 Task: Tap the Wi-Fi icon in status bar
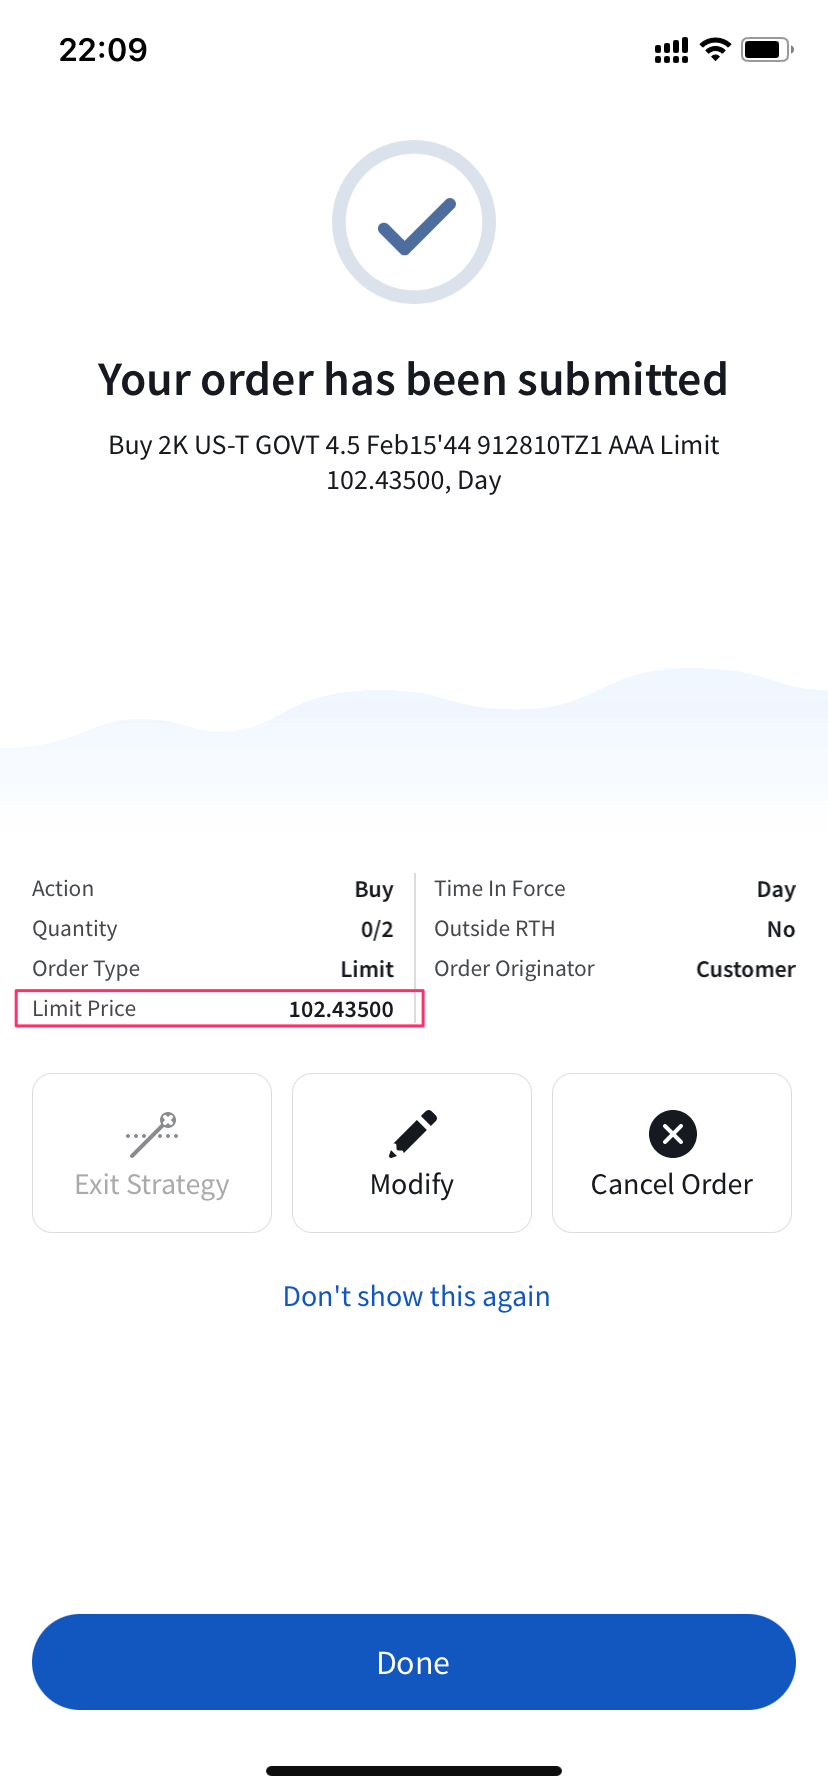click(715, 49)
